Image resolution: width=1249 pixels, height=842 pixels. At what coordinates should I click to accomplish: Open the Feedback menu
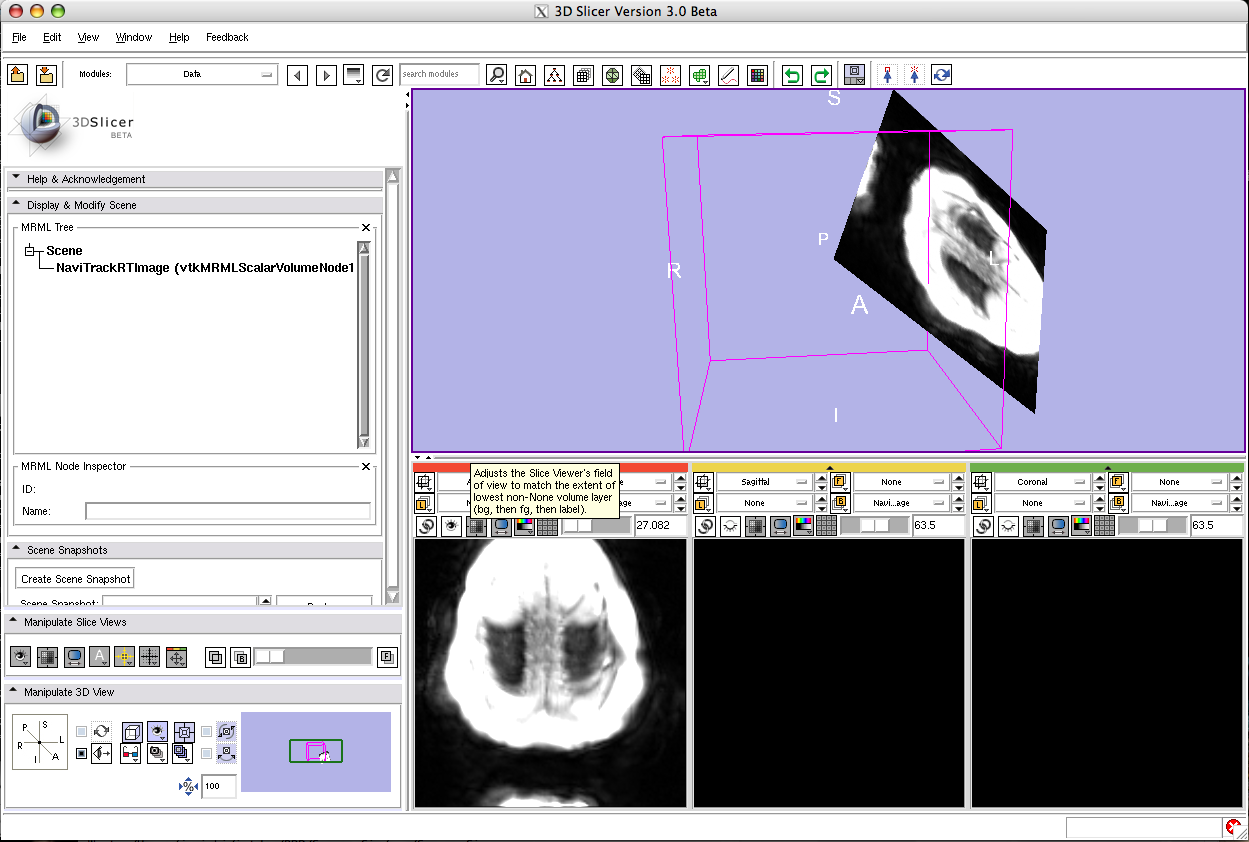tap(227, 37)
